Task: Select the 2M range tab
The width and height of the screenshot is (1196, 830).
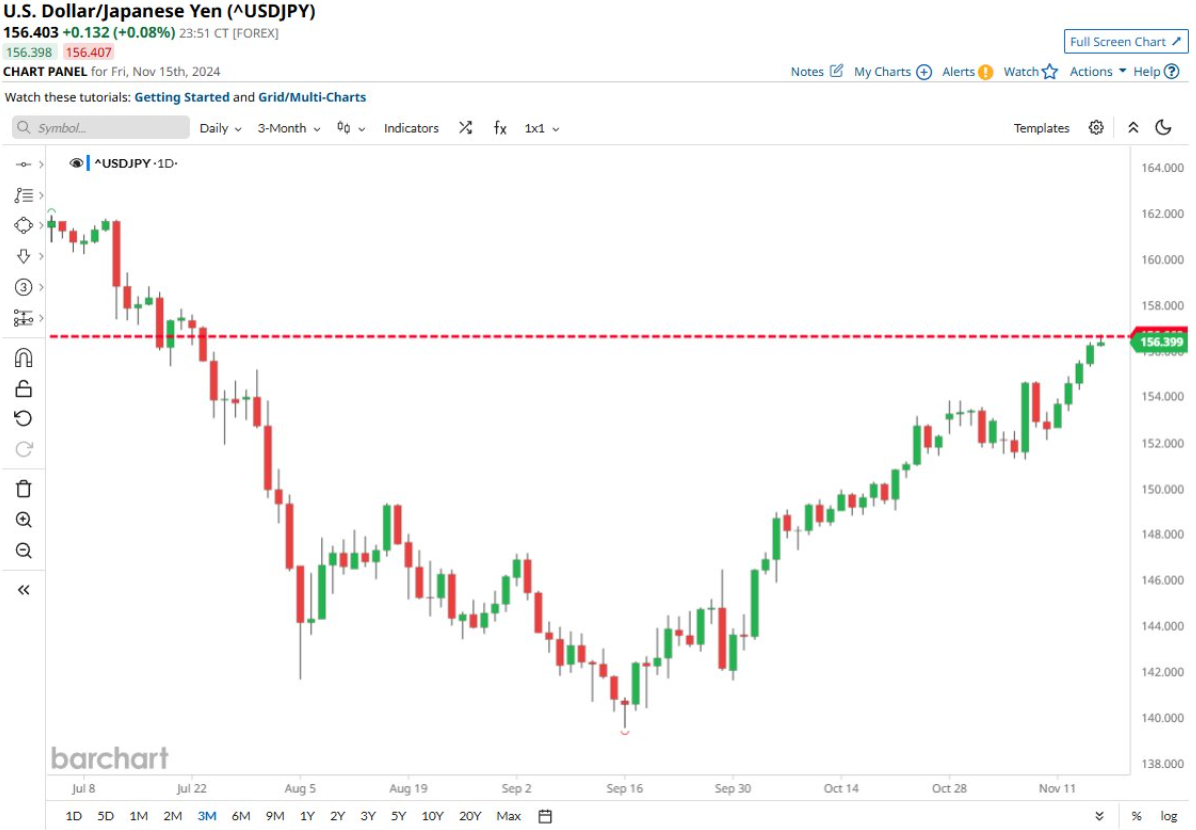Action: [x=172, y=816]
